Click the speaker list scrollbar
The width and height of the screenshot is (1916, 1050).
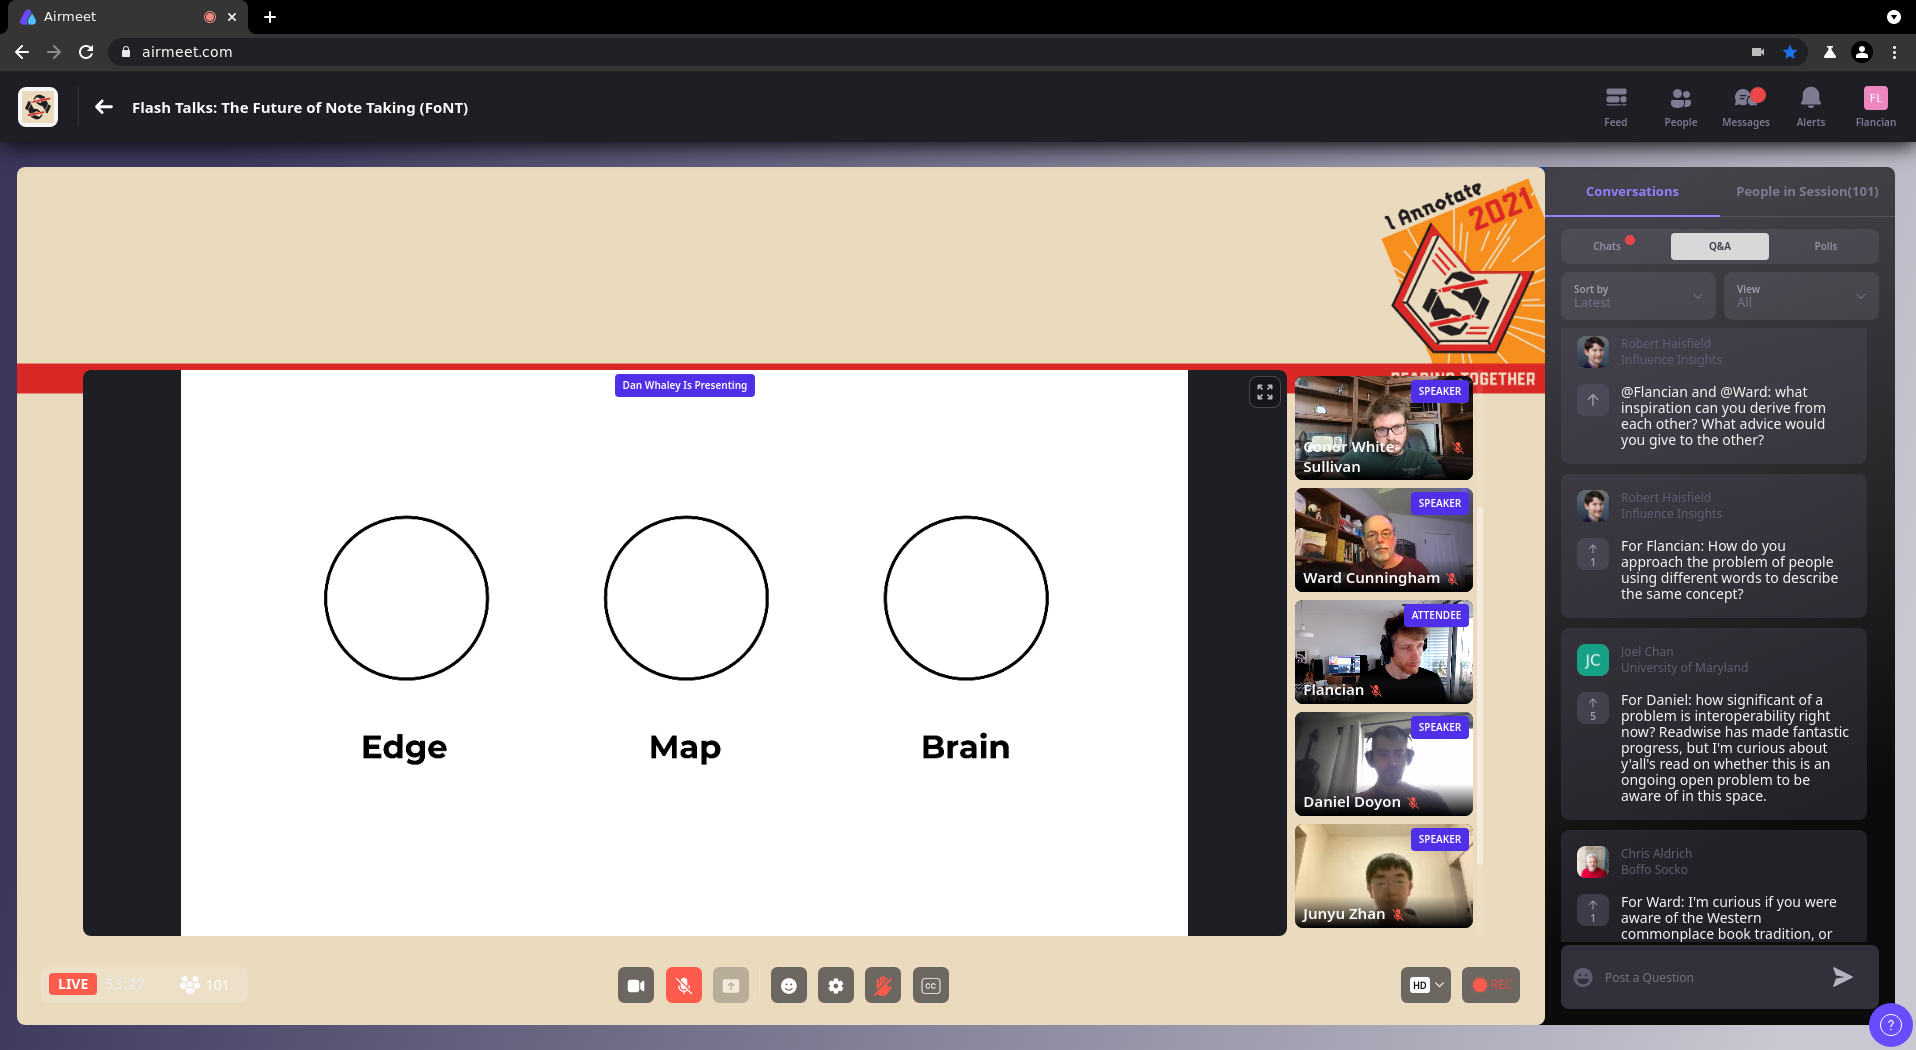click(x=1480, y=686)
